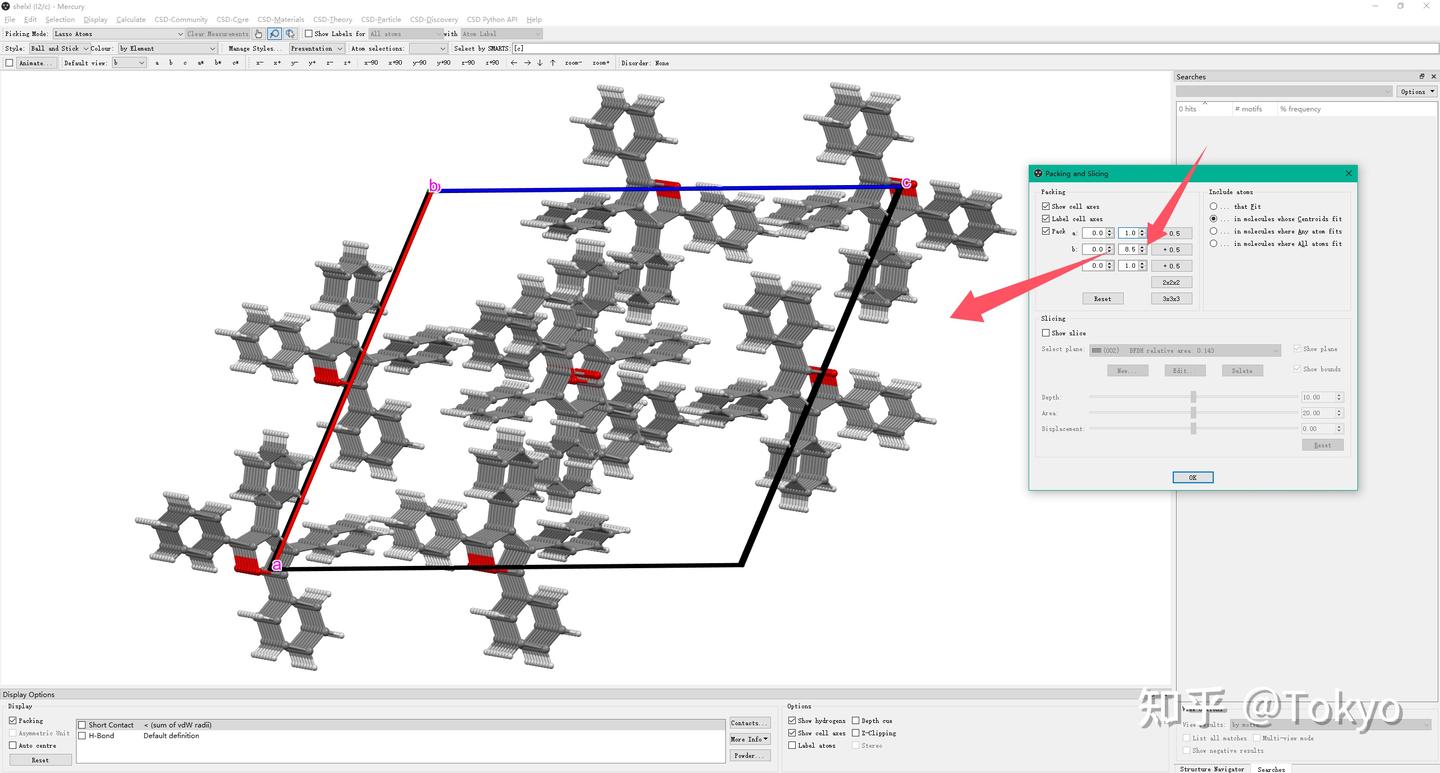Click the Select by SMARTS input field
The height and width of the screenshot is (773, 1440).
[975, 48]
